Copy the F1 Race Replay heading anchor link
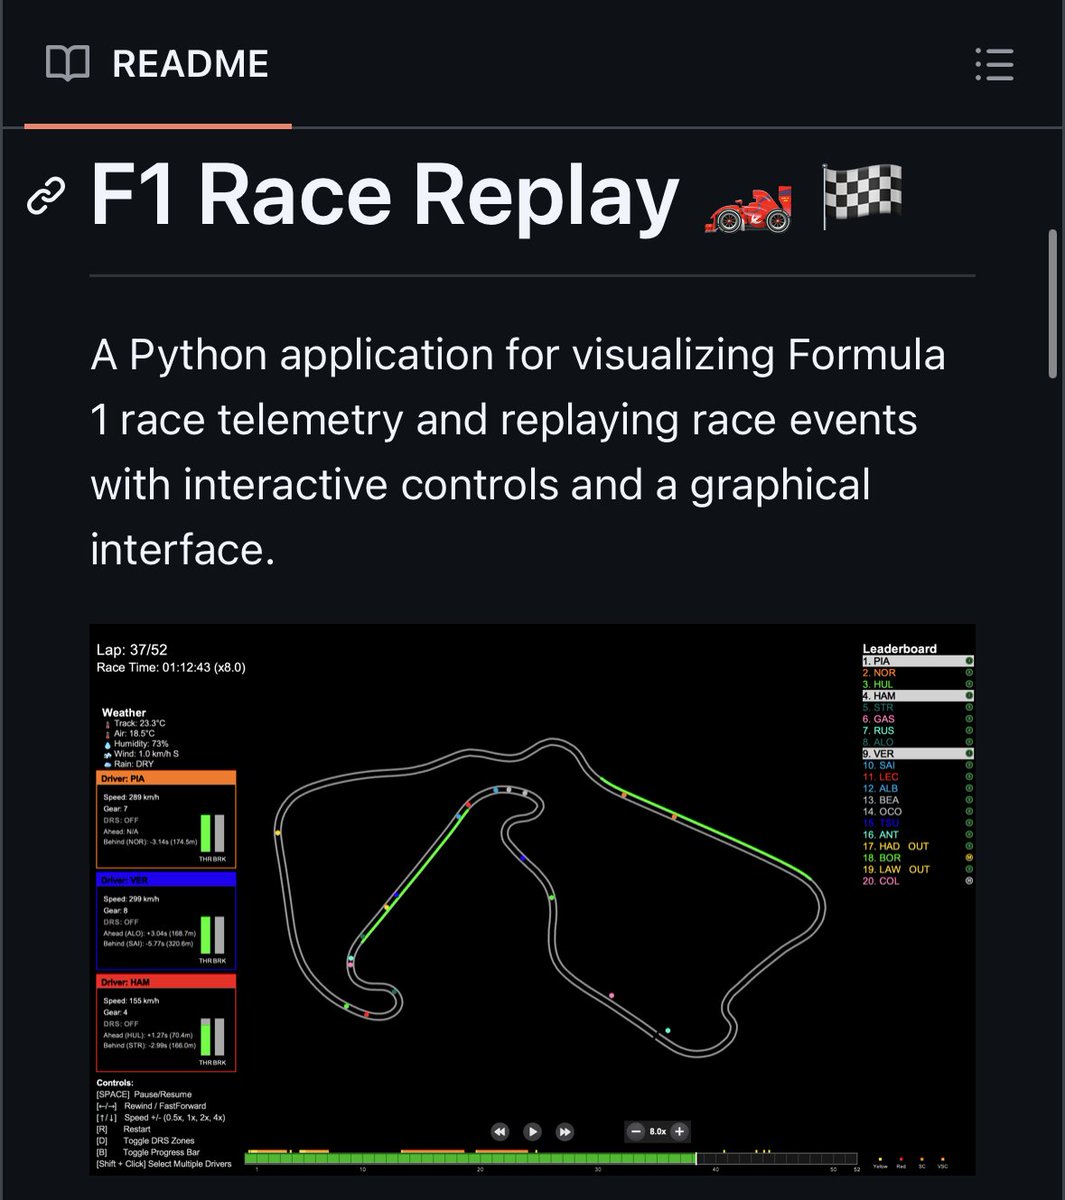 (46, 196)
